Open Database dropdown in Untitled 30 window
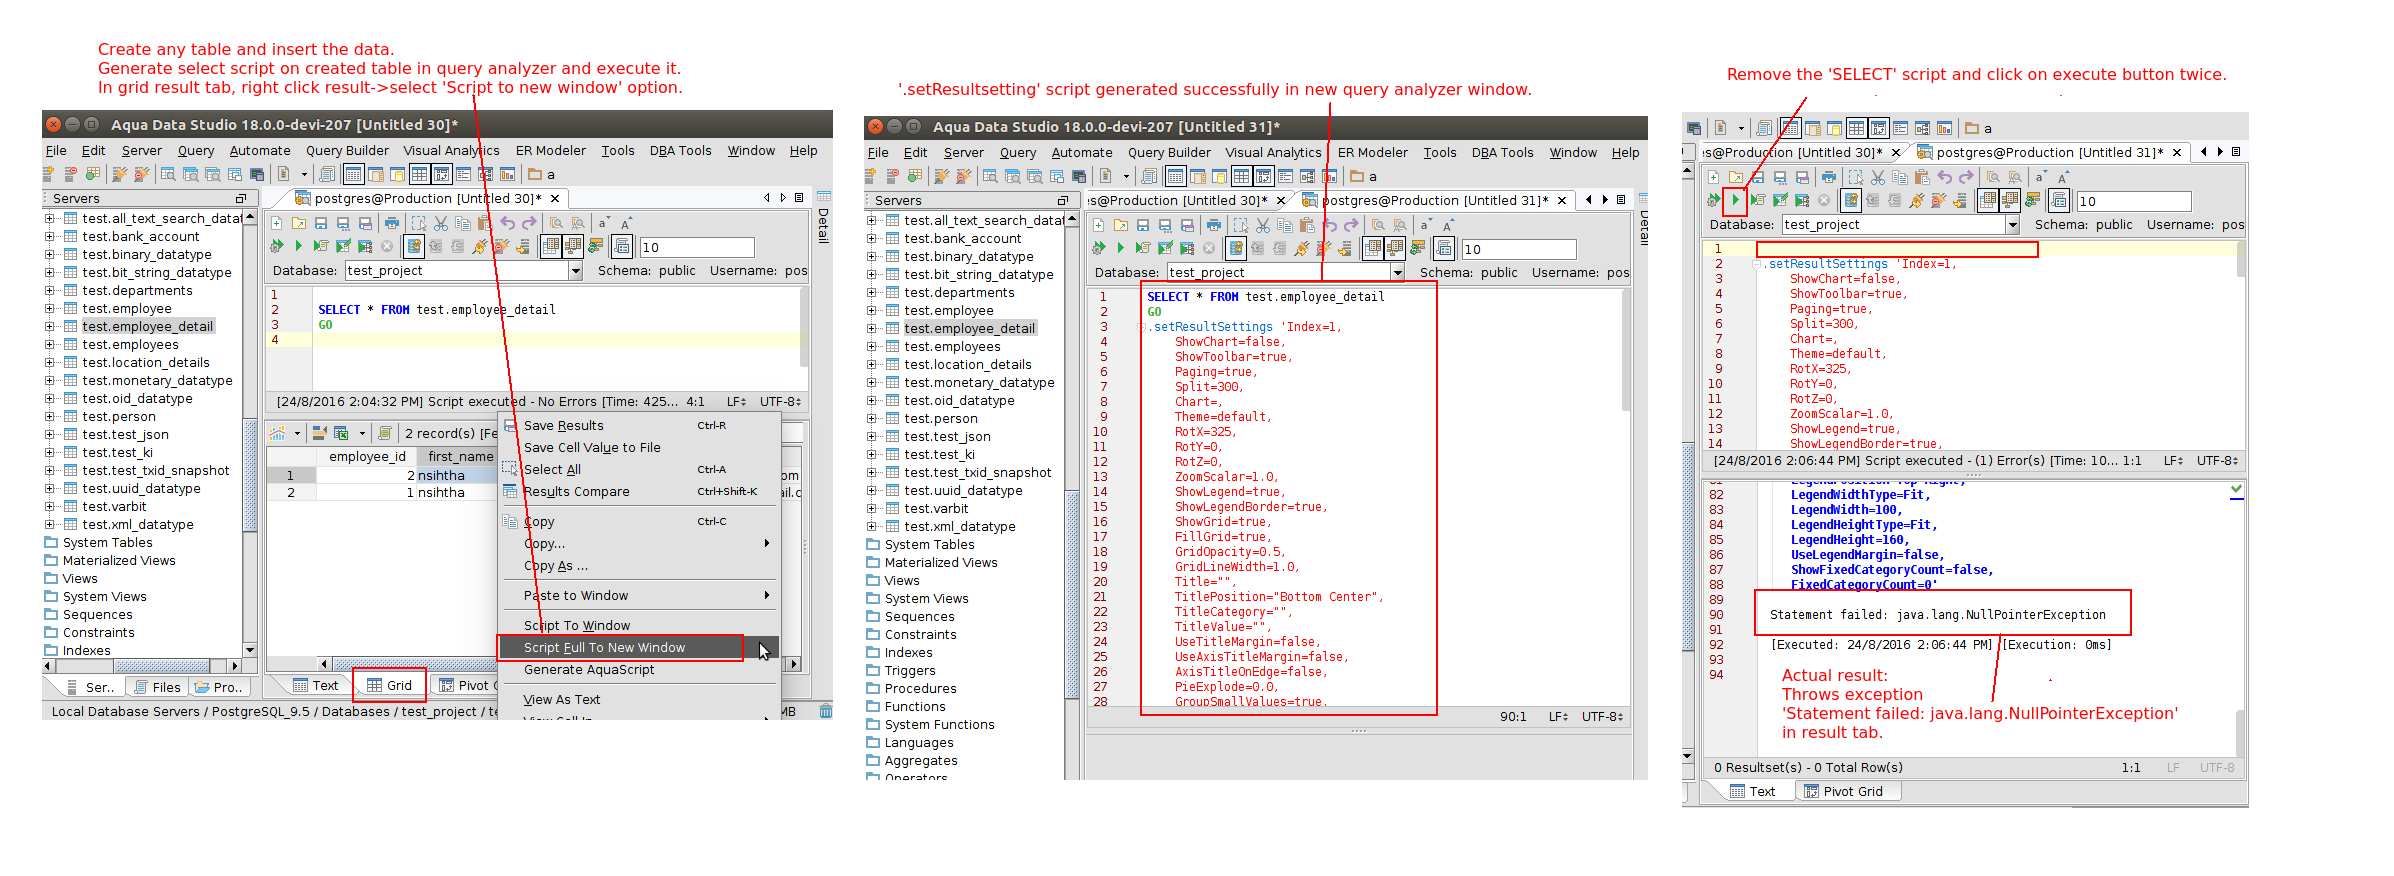This screenshot has height=876, width=2394. (x=576, y=270)
